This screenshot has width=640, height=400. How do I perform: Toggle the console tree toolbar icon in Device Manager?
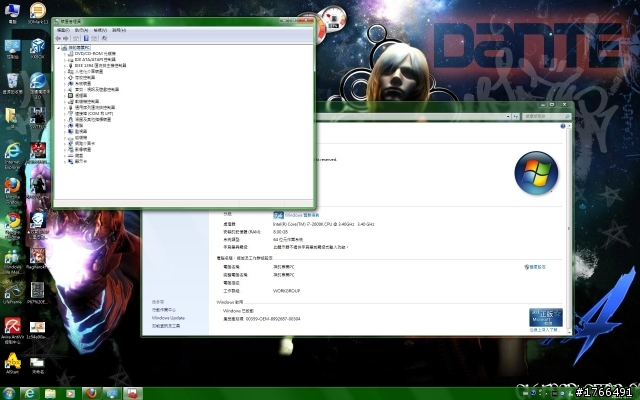click(76, 38)
